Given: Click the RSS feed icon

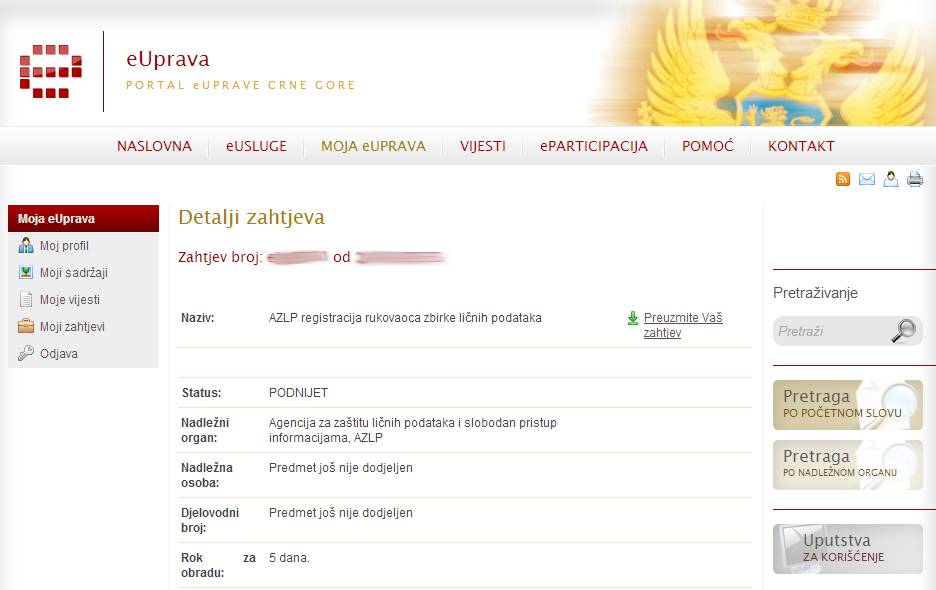Looking at the screenshot, I should [843, 179].
